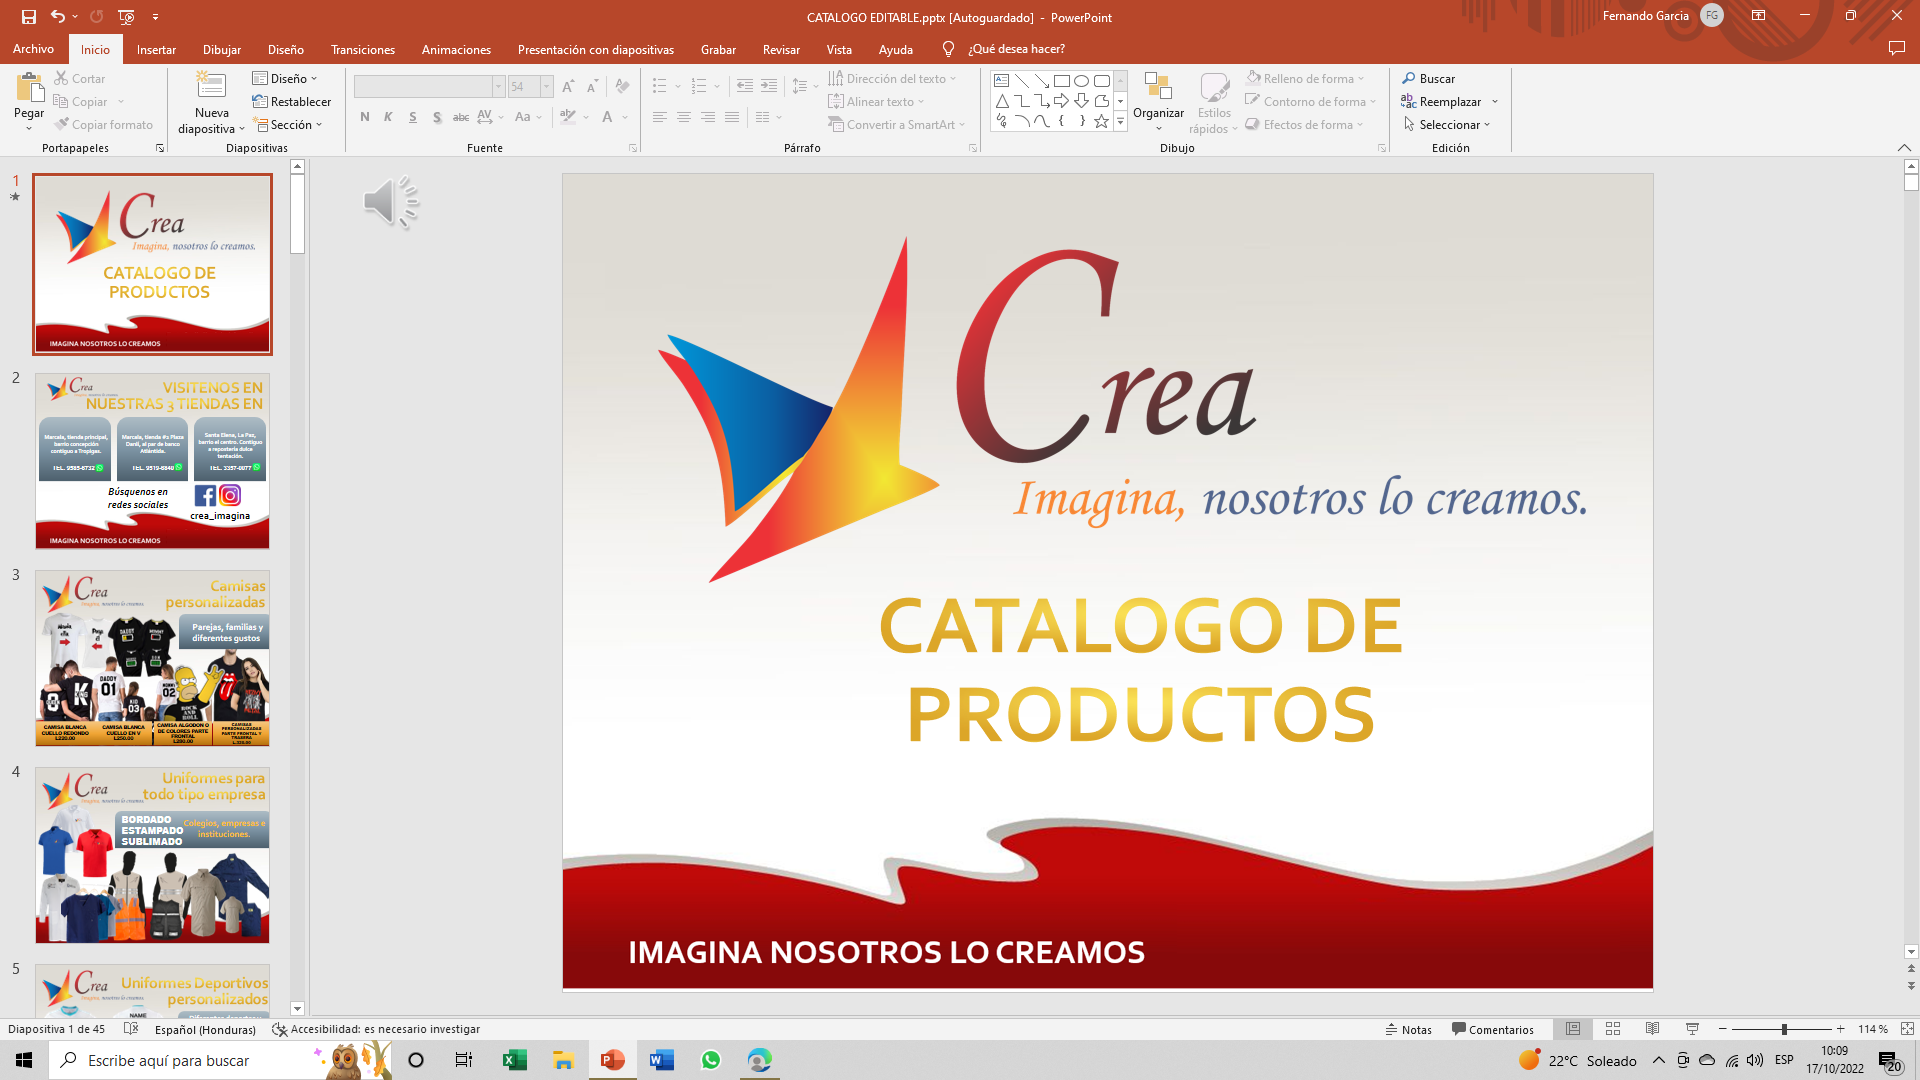Toggle italic formatting with the K button
Image resolution: width=1920 pixels, height=1080 pixels.
[388, 117]
